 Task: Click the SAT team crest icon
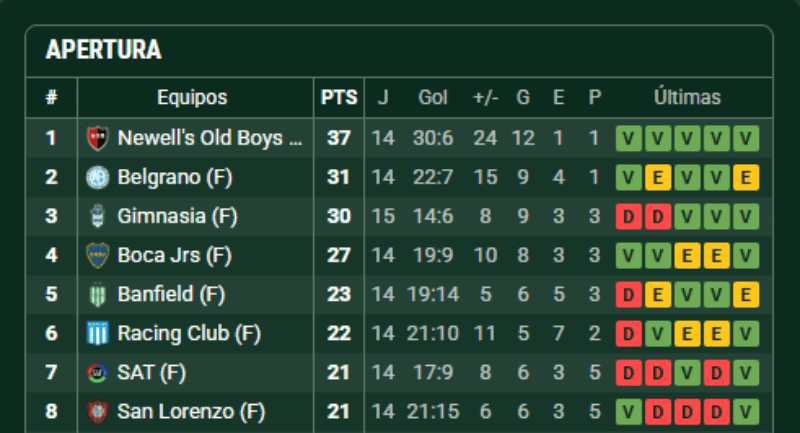(97, 373)
